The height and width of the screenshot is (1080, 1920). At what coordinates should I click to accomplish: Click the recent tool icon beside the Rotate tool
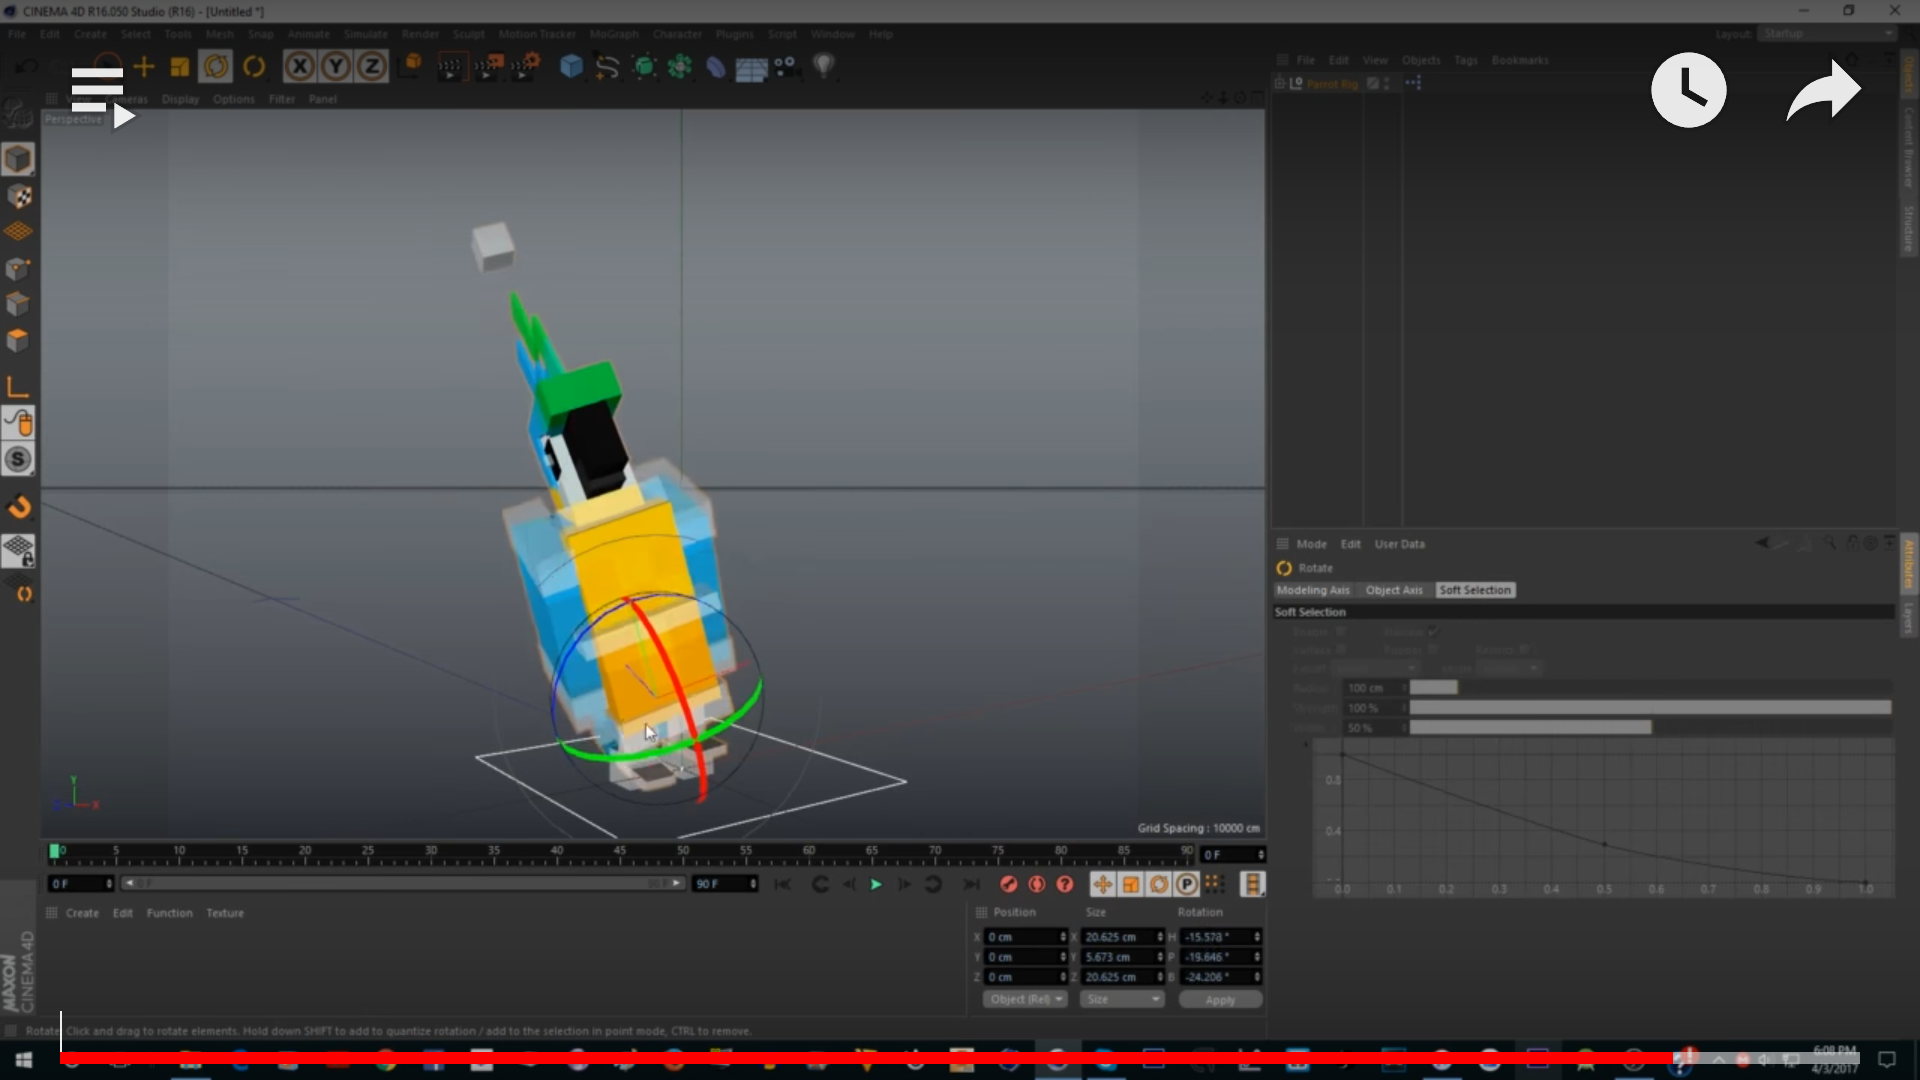[254, 67]
